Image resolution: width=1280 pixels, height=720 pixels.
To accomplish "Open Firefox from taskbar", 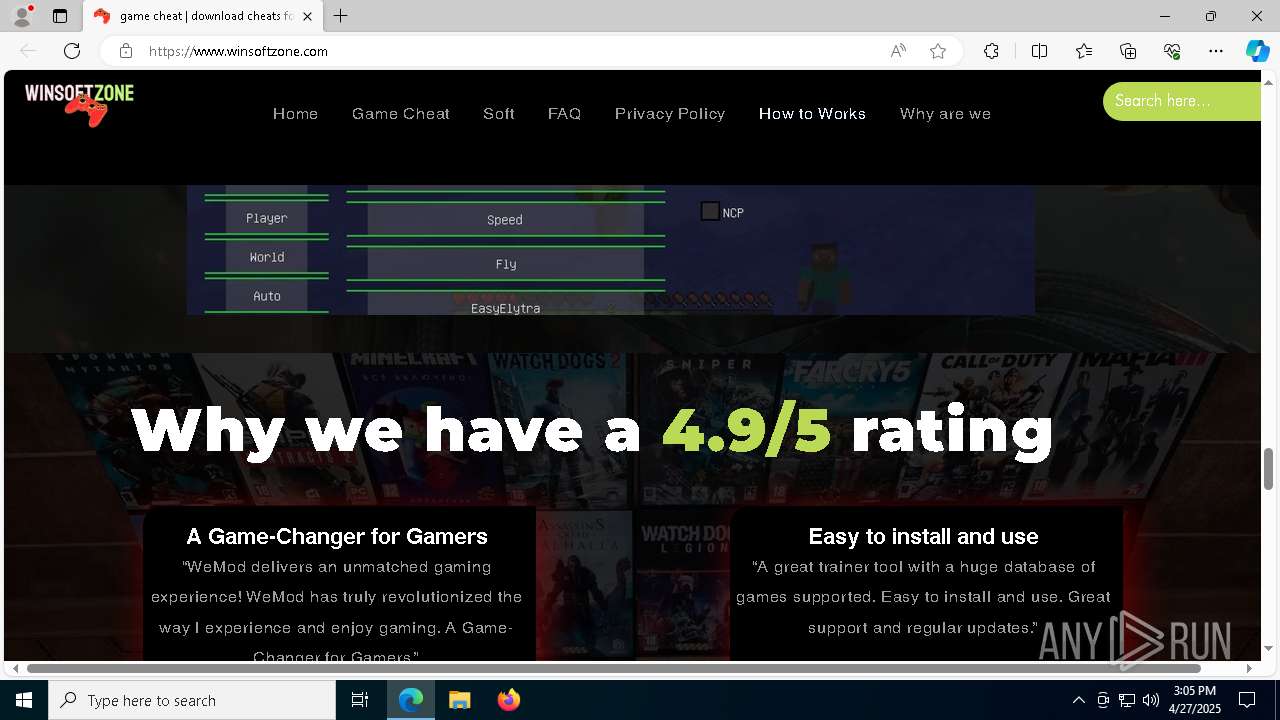I will pyautogui.click(x=508, y=700).
